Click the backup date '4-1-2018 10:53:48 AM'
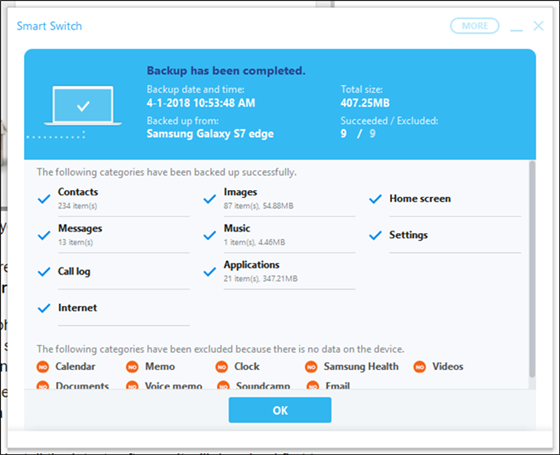560x455 pixels. pos(201,103)
